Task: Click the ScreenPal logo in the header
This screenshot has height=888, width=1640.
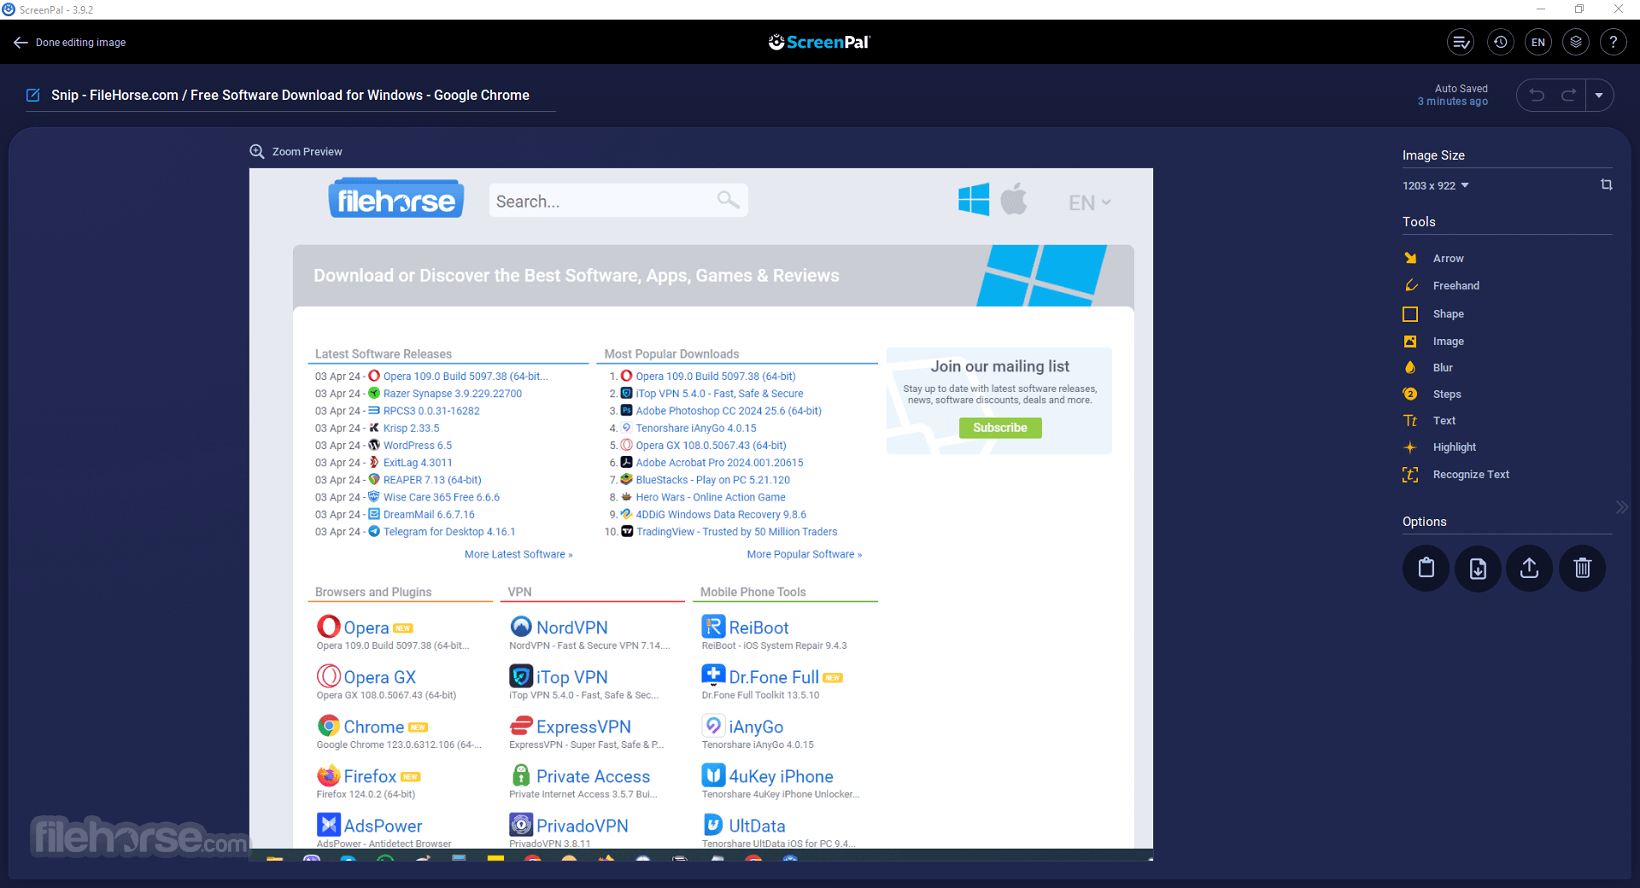Action: (819, 42)
